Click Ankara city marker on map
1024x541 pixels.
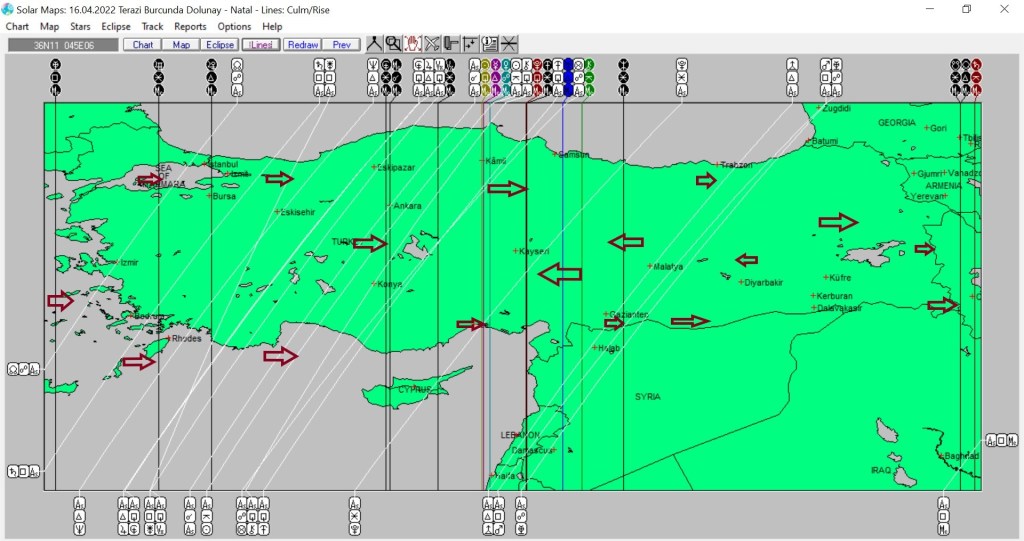[x=391, y=206]
